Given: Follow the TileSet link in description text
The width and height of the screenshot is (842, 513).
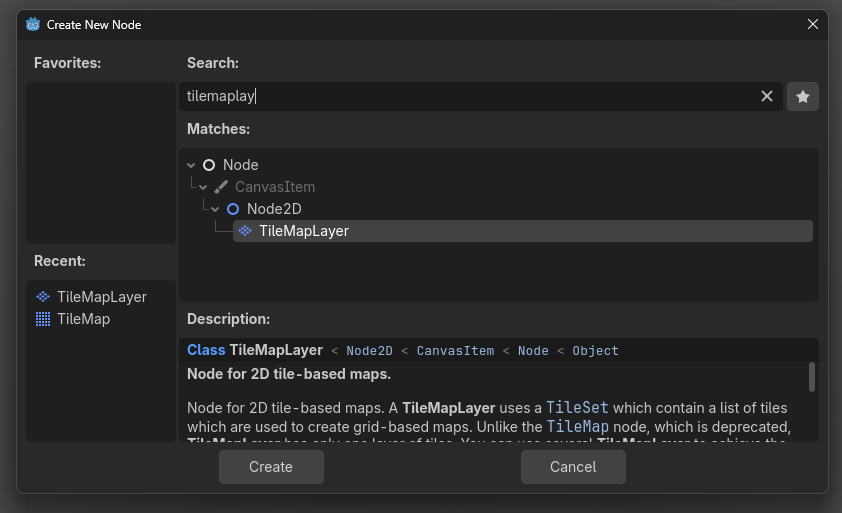Looking at the screenshot, I should point(577,408).
